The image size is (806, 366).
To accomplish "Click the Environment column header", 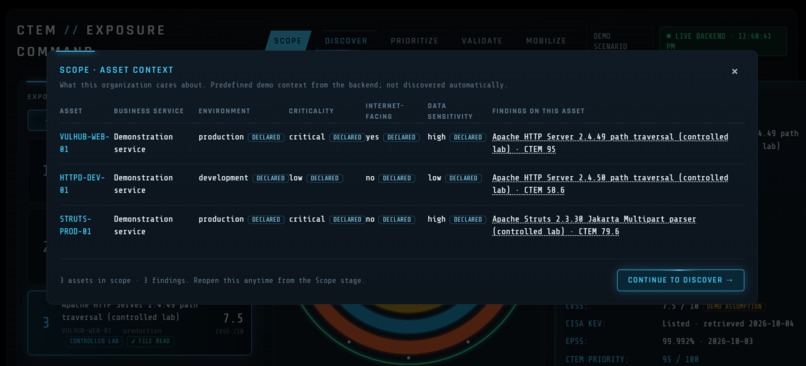I will tap(224, 111).
